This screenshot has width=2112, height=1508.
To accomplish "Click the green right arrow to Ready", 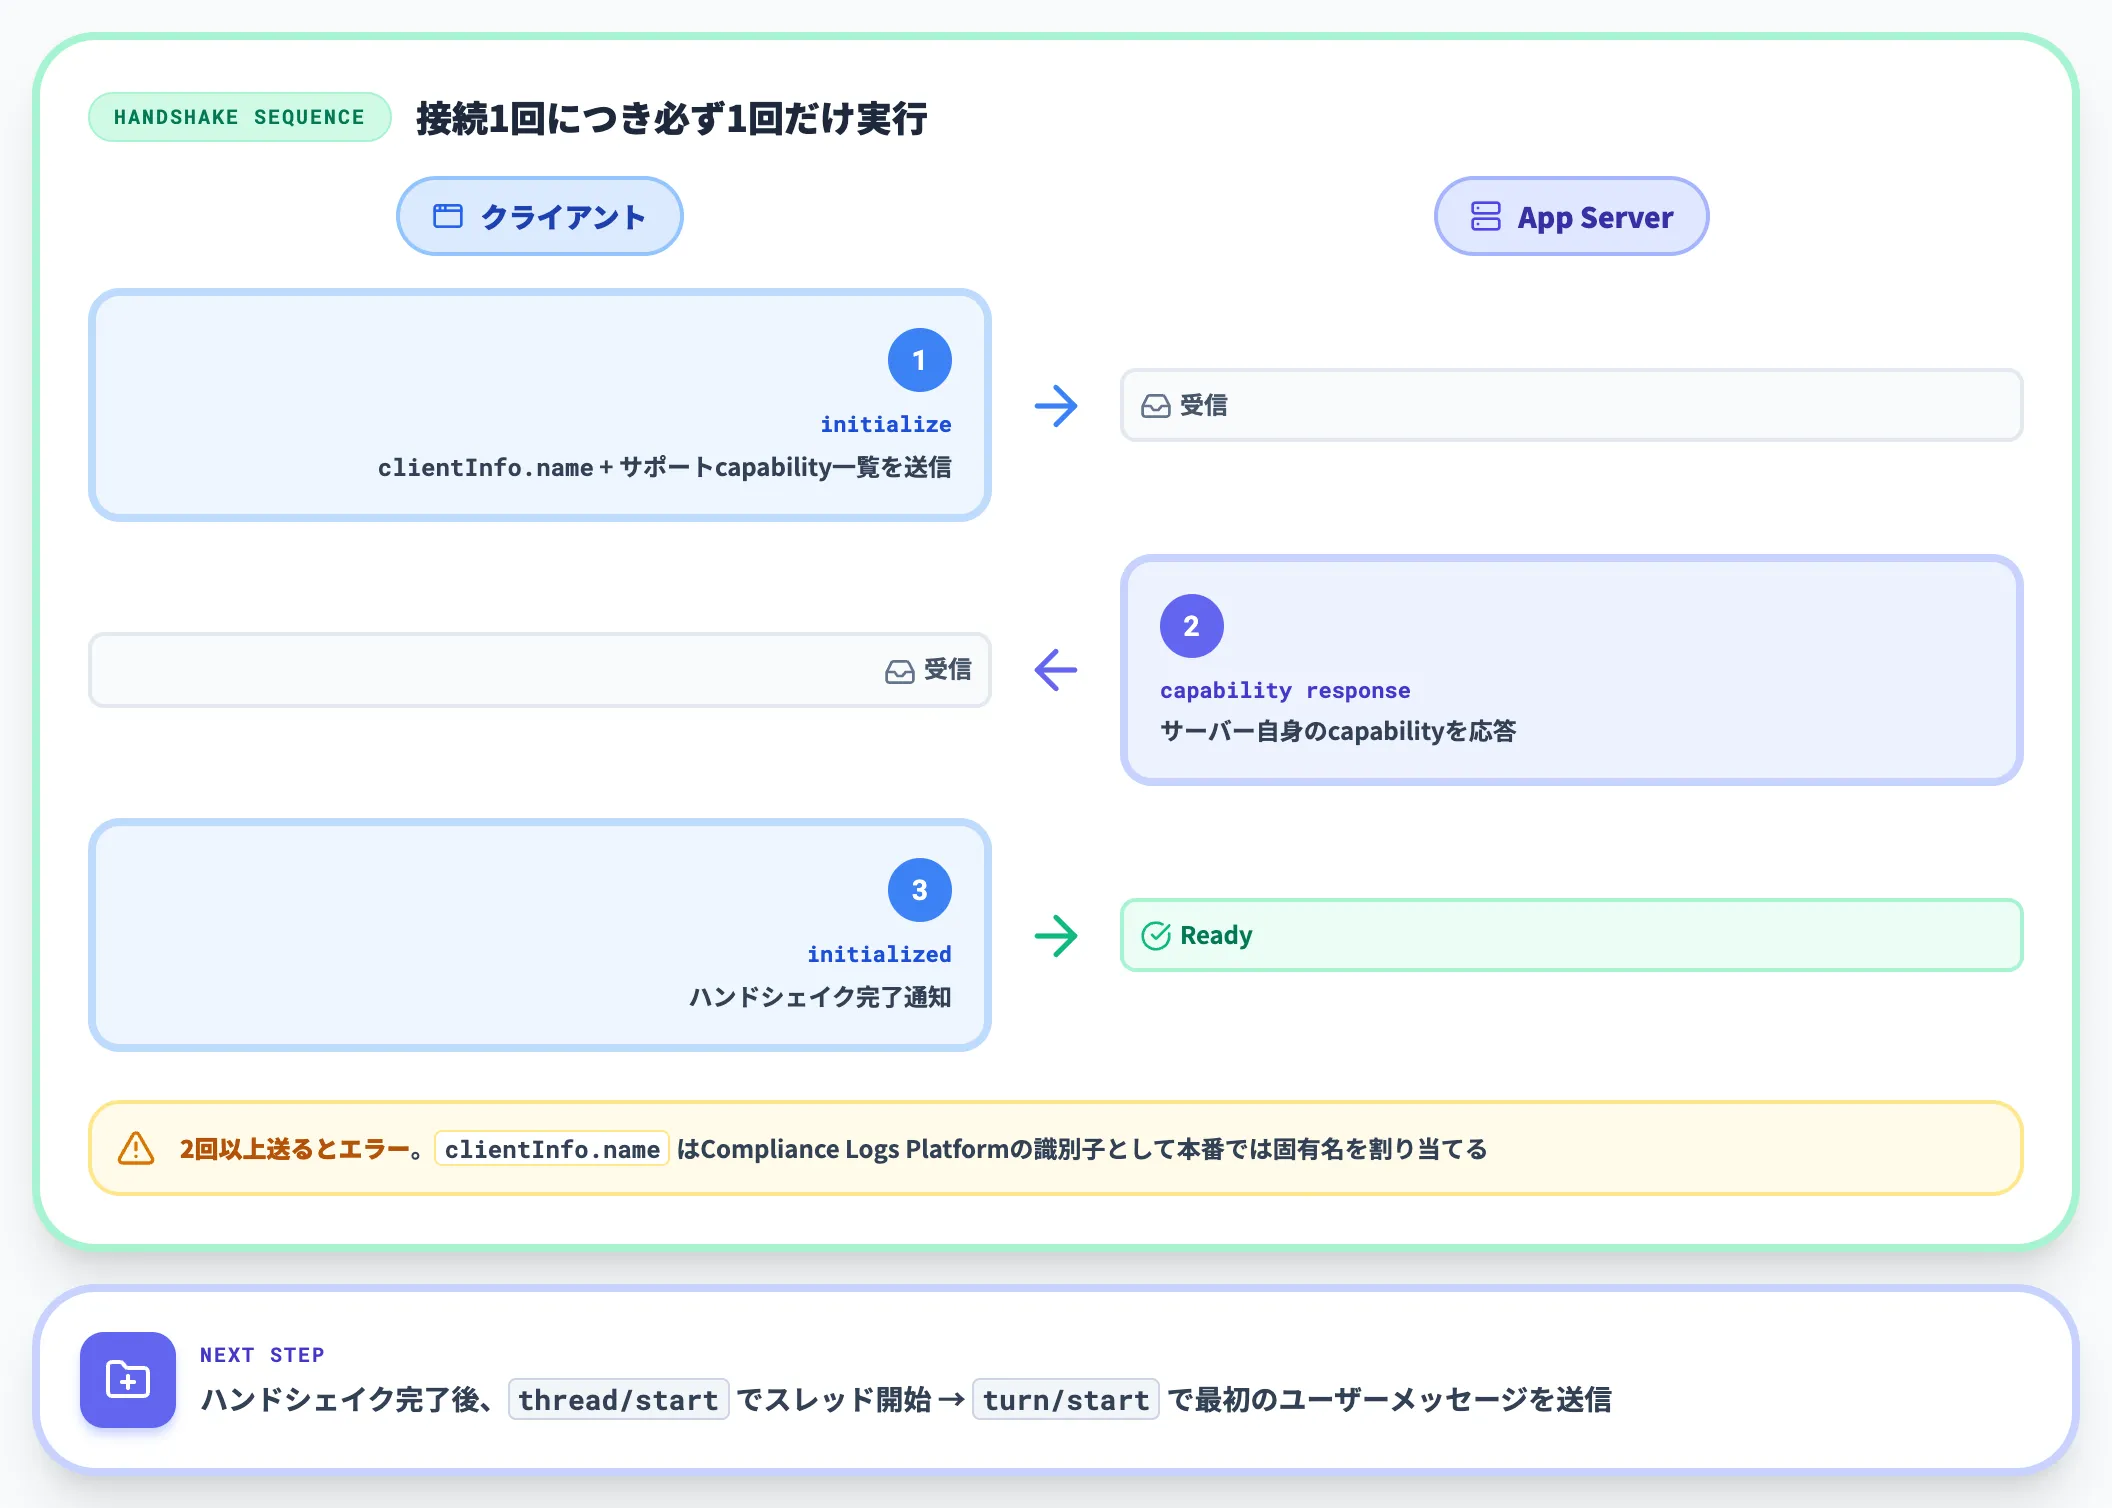I will (1056, 936).
